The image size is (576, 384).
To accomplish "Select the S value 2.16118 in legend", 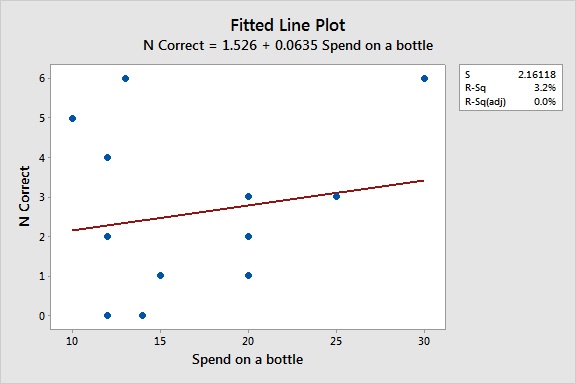I will (537, 75).
